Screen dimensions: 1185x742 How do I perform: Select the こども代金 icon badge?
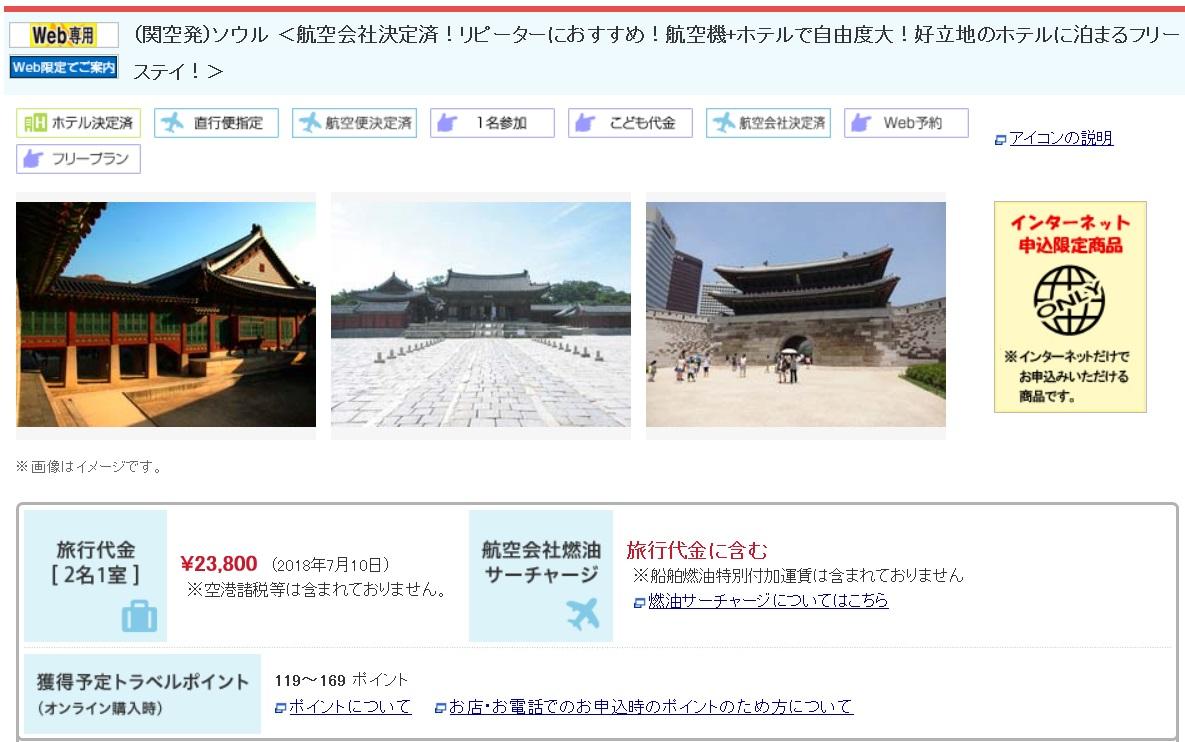click(x=630, y=123)
